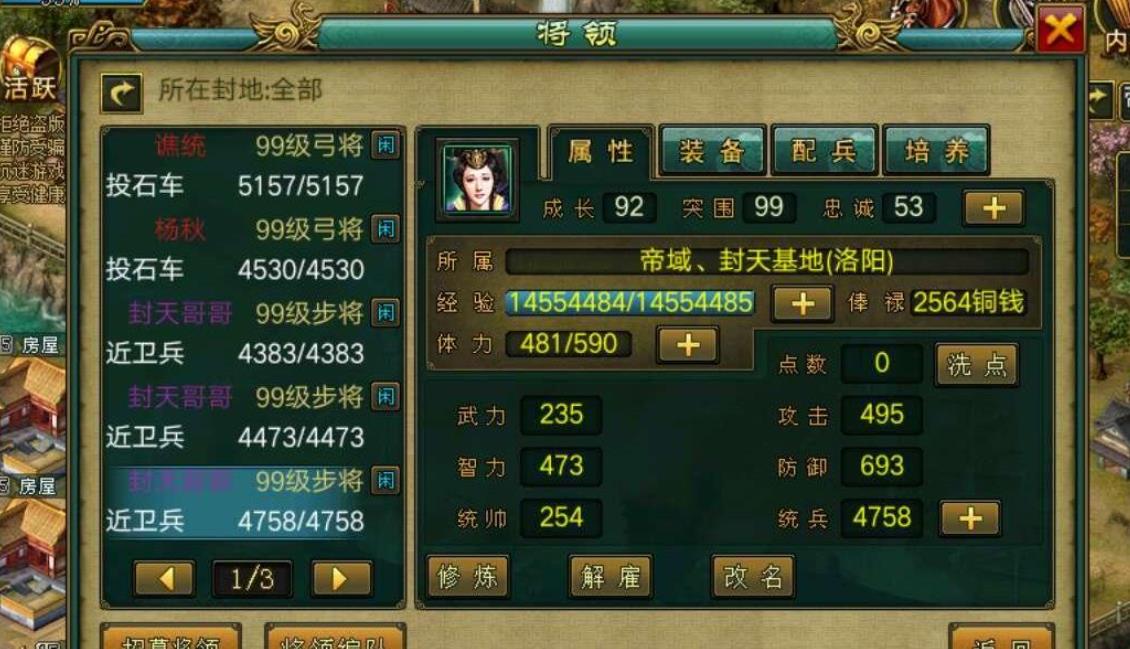Click the 解雇 button

[x=610, y=576]
